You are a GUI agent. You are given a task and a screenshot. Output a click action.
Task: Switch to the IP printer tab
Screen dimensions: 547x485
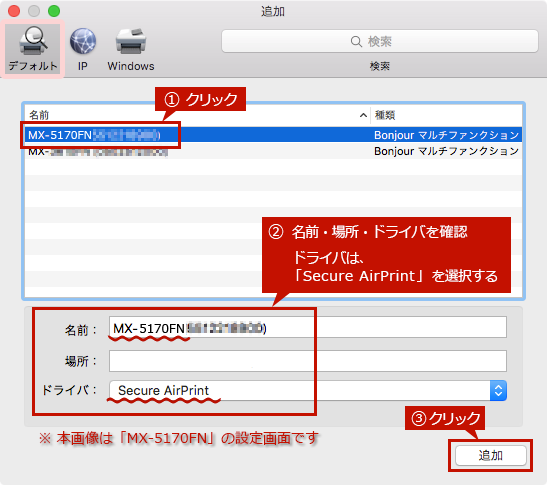coord(83,49)
